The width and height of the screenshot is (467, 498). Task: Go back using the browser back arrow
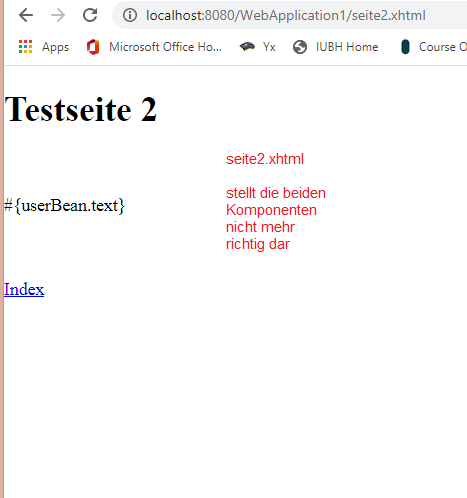(x=26, y=15)
